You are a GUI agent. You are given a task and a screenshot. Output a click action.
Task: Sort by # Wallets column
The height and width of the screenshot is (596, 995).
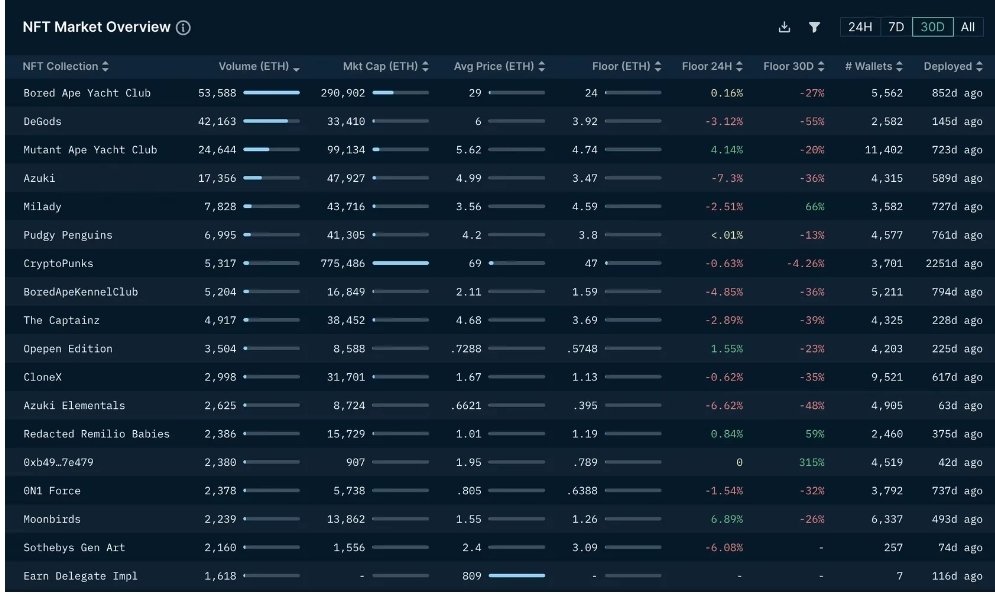(874, 66)
